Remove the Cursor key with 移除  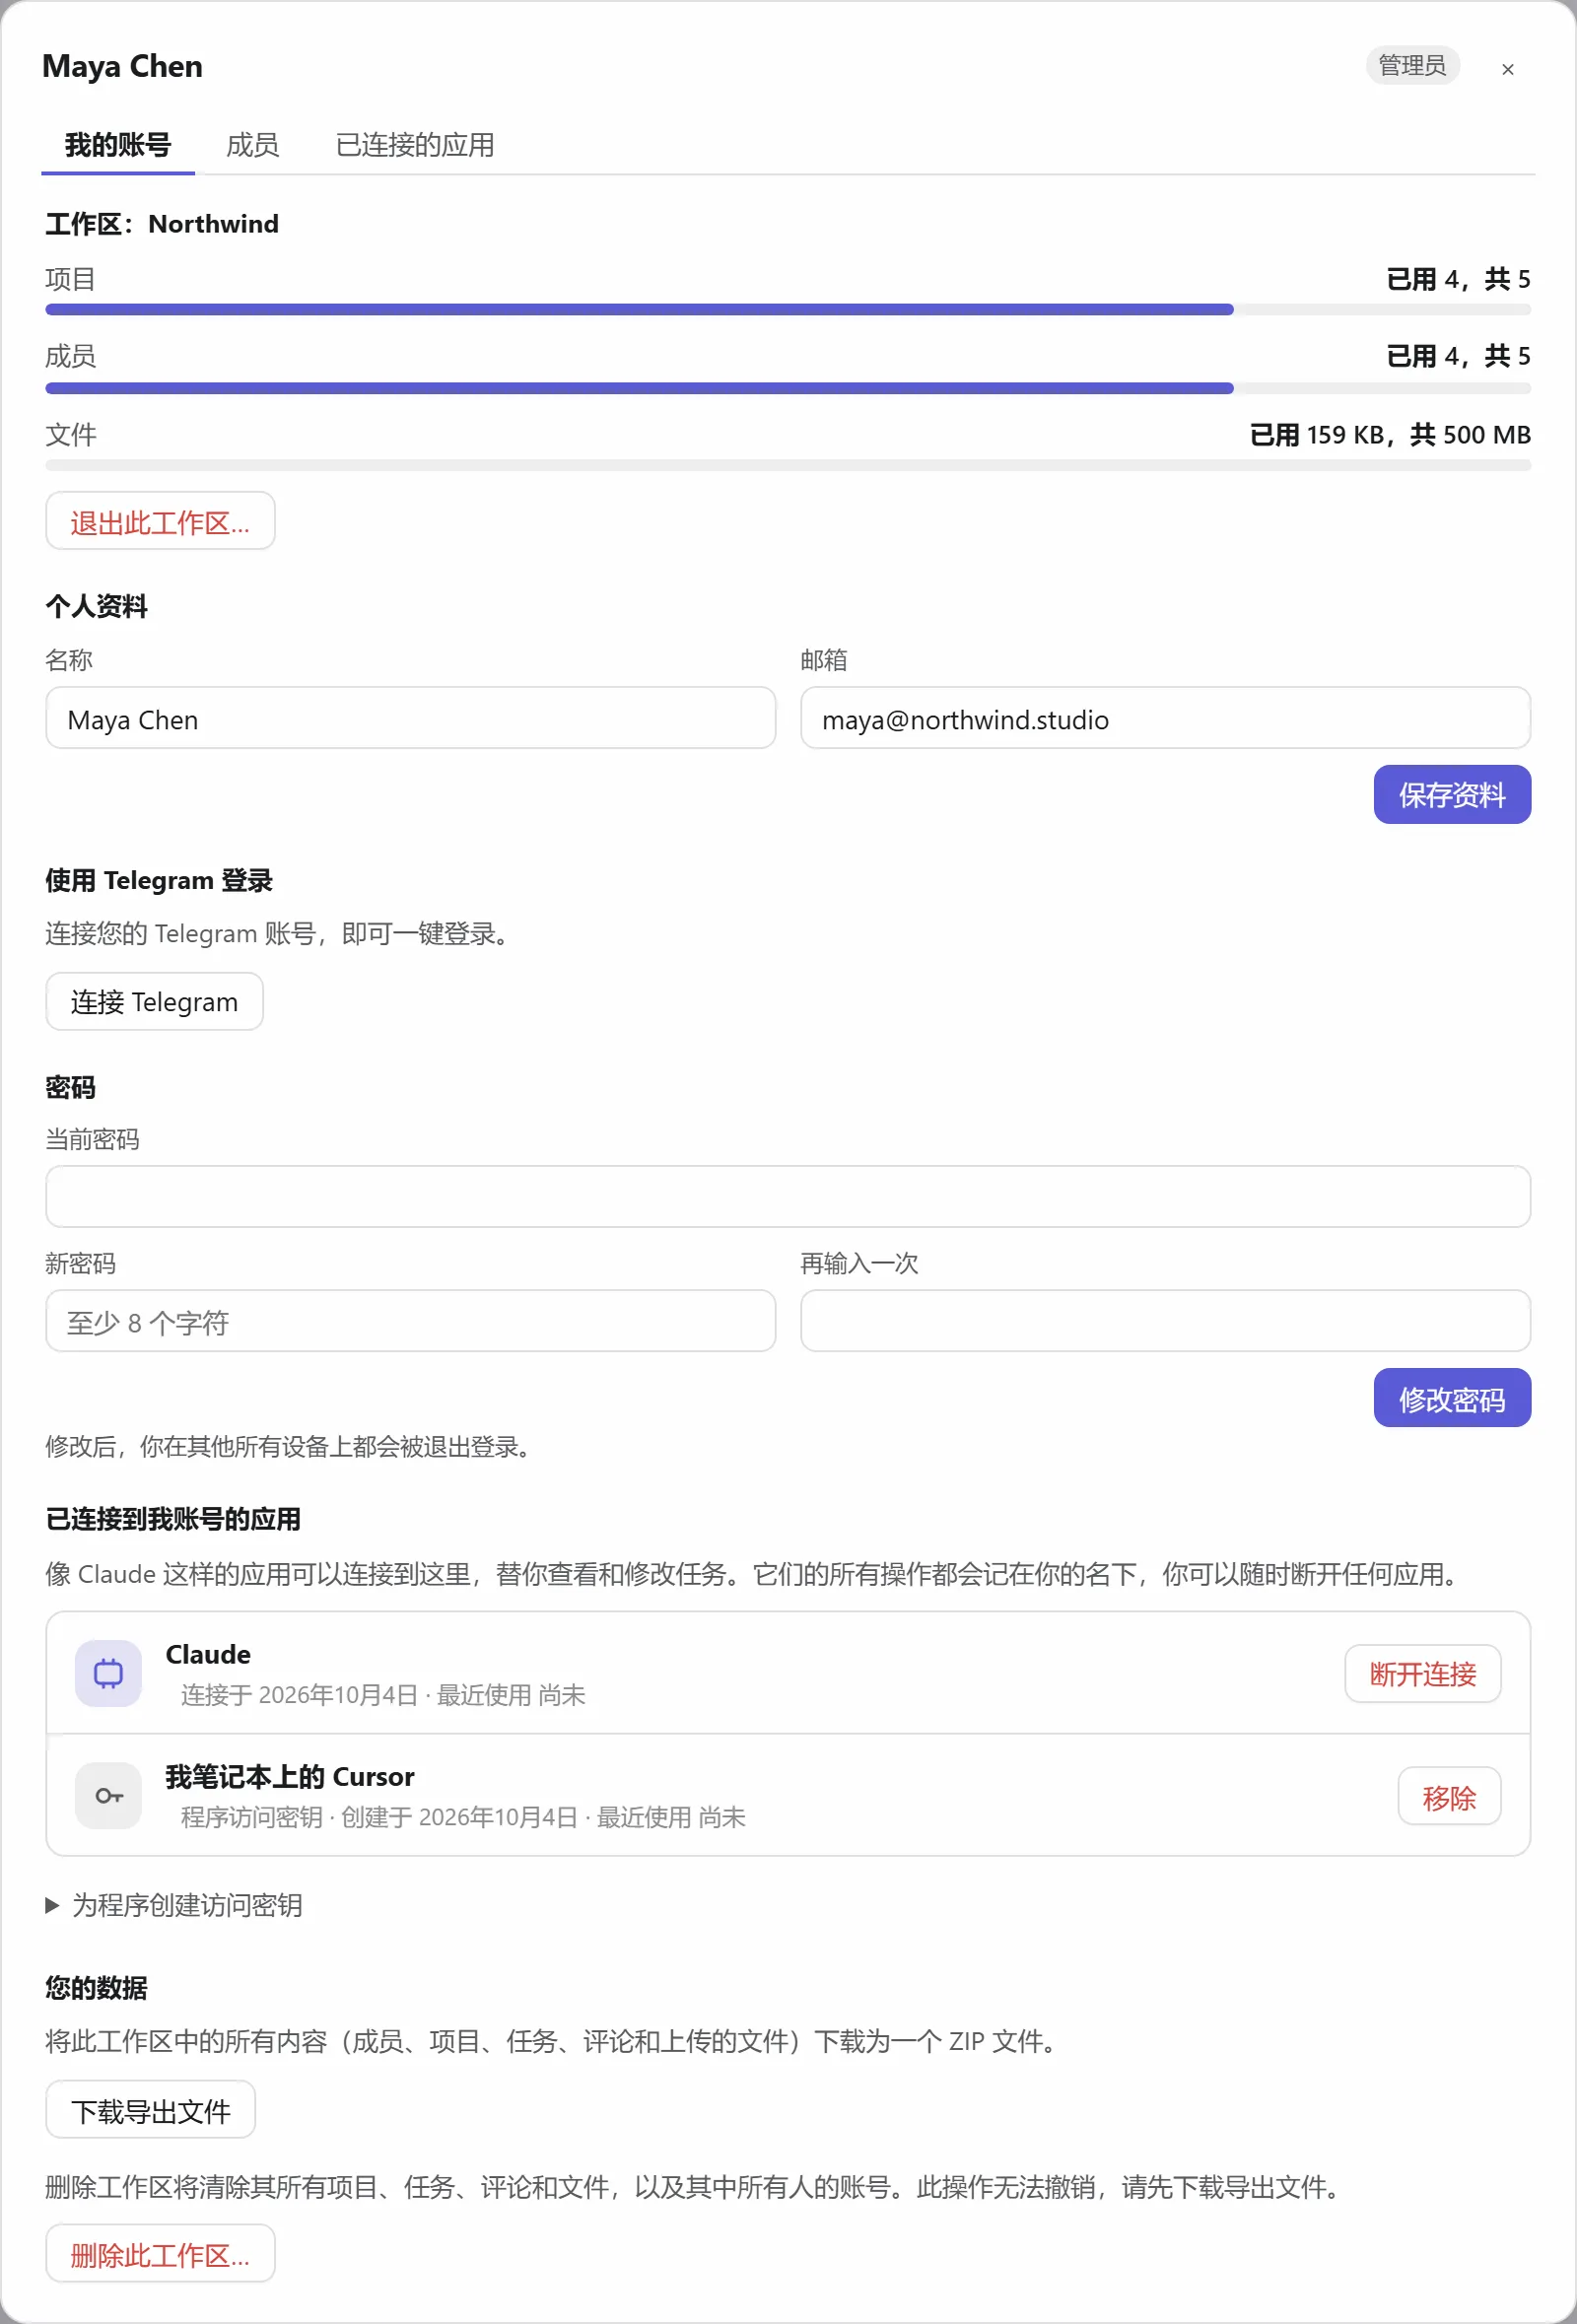coord(1450,1797)
